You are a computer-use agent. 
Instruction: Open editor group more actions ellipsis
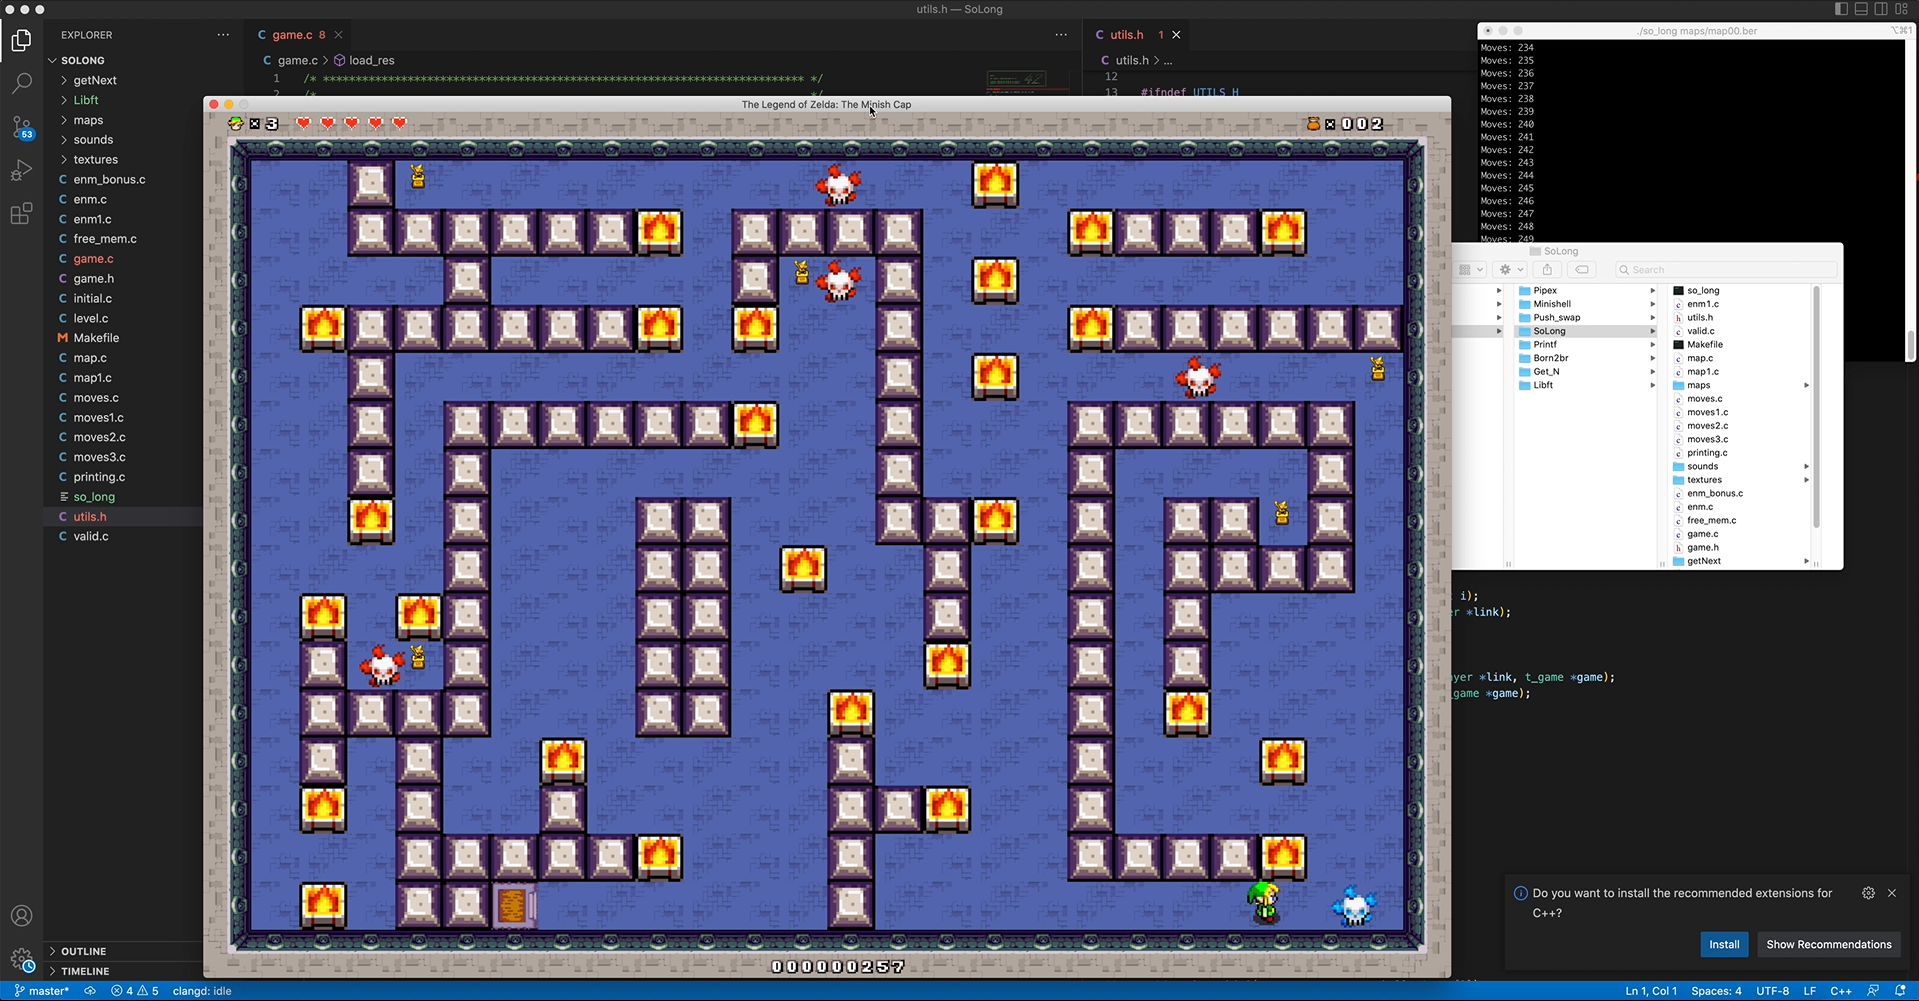point(1061,35)
